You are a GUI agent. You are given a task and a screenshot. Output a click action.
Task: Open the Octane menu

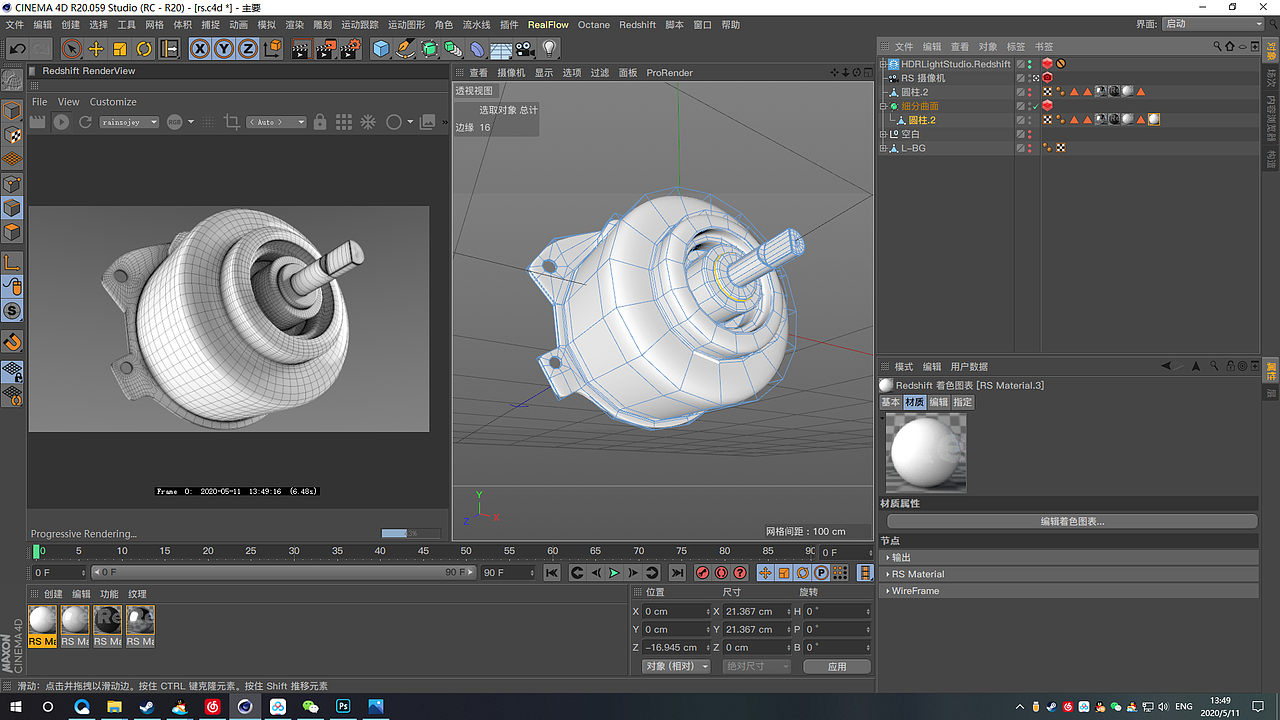point(594,25)
